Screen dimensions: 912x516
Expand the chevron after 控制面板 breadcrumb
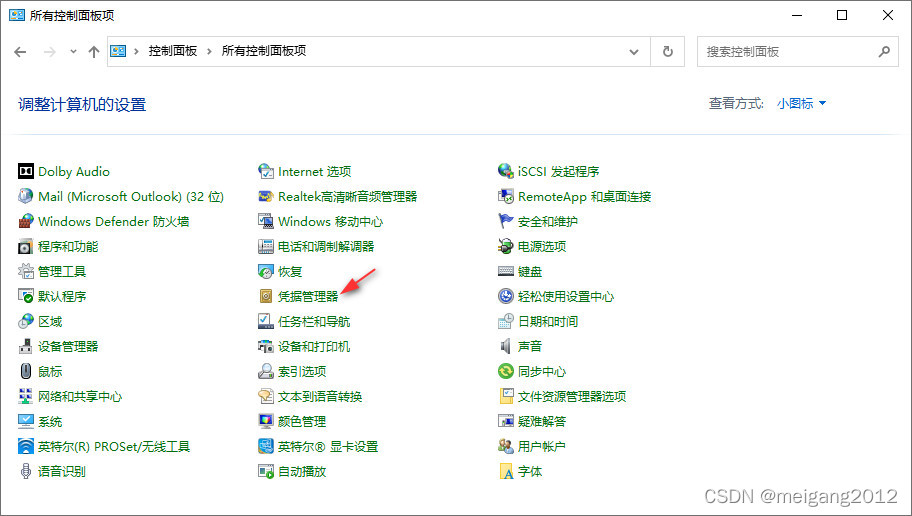coord(209,52)
